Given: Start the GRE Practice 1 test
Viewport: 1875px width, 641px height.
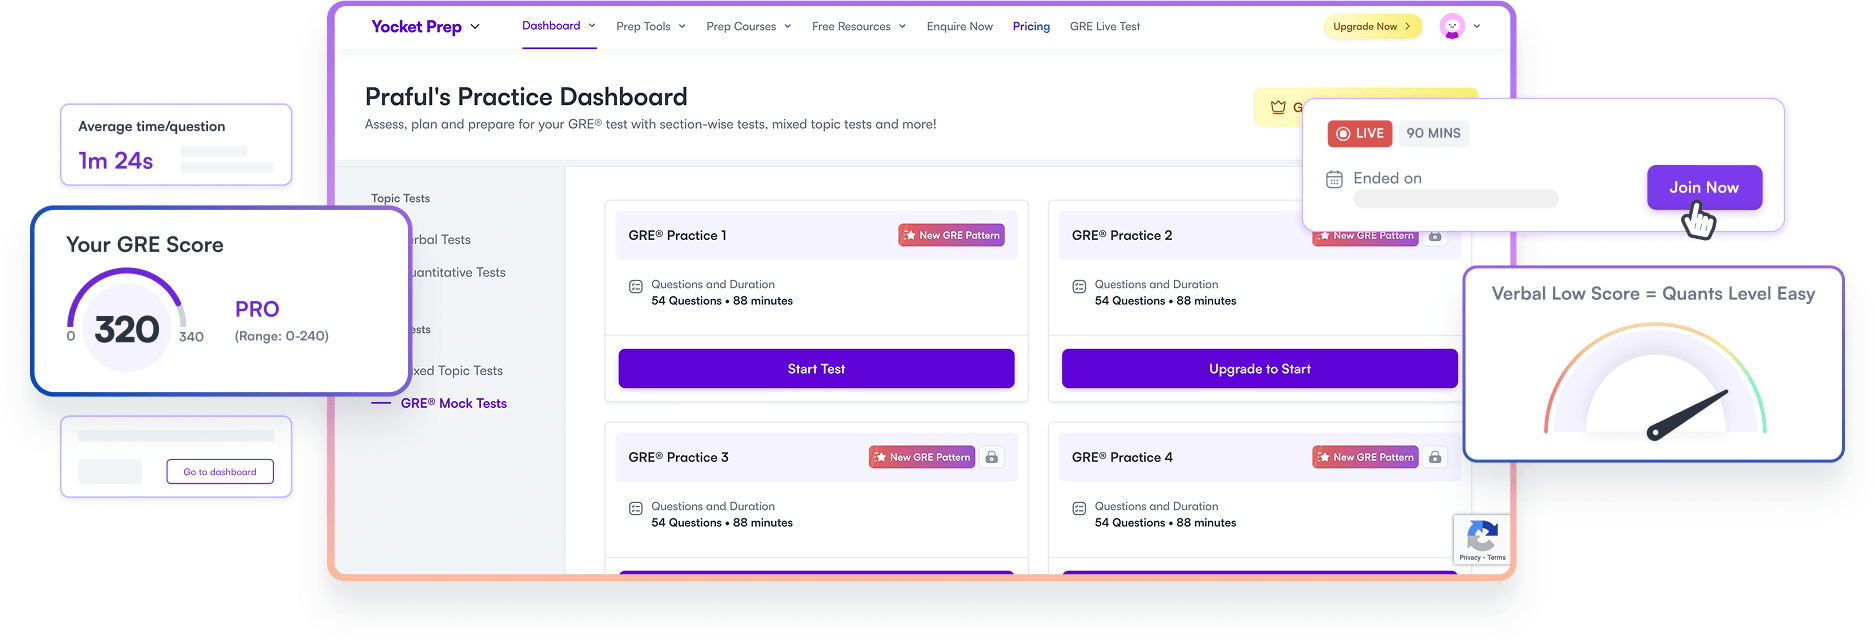Looking at the screenshot, I should (816, 369).
